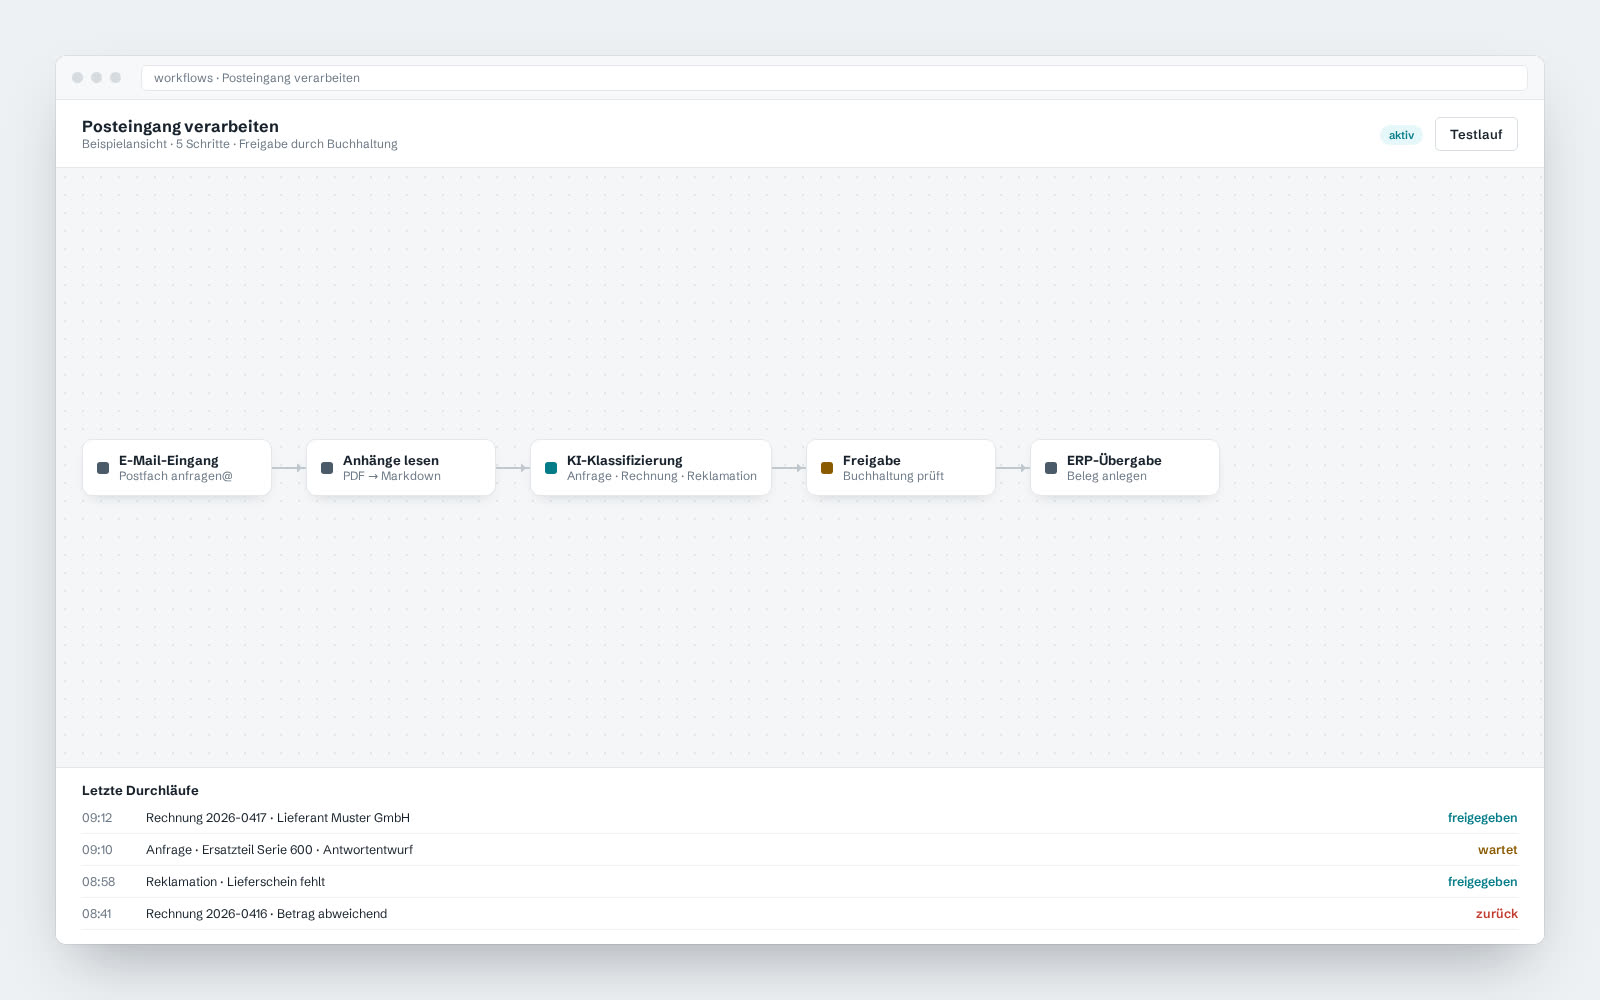The width and height of the screenshot is (1600, 1000).
Task: Select the Freigabe step title
Action: (x=872, y=460)
